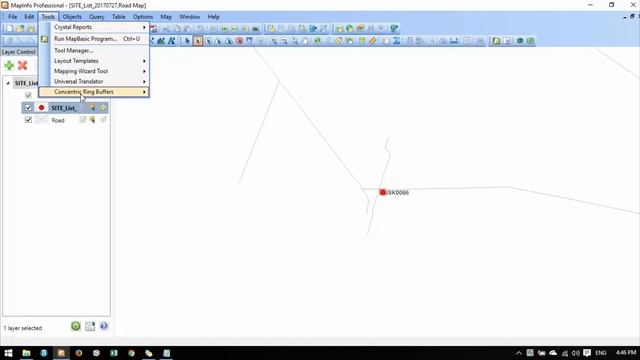Toggle the grayed checkbox above the SITE_List_ layer

(x=28, y=95)
